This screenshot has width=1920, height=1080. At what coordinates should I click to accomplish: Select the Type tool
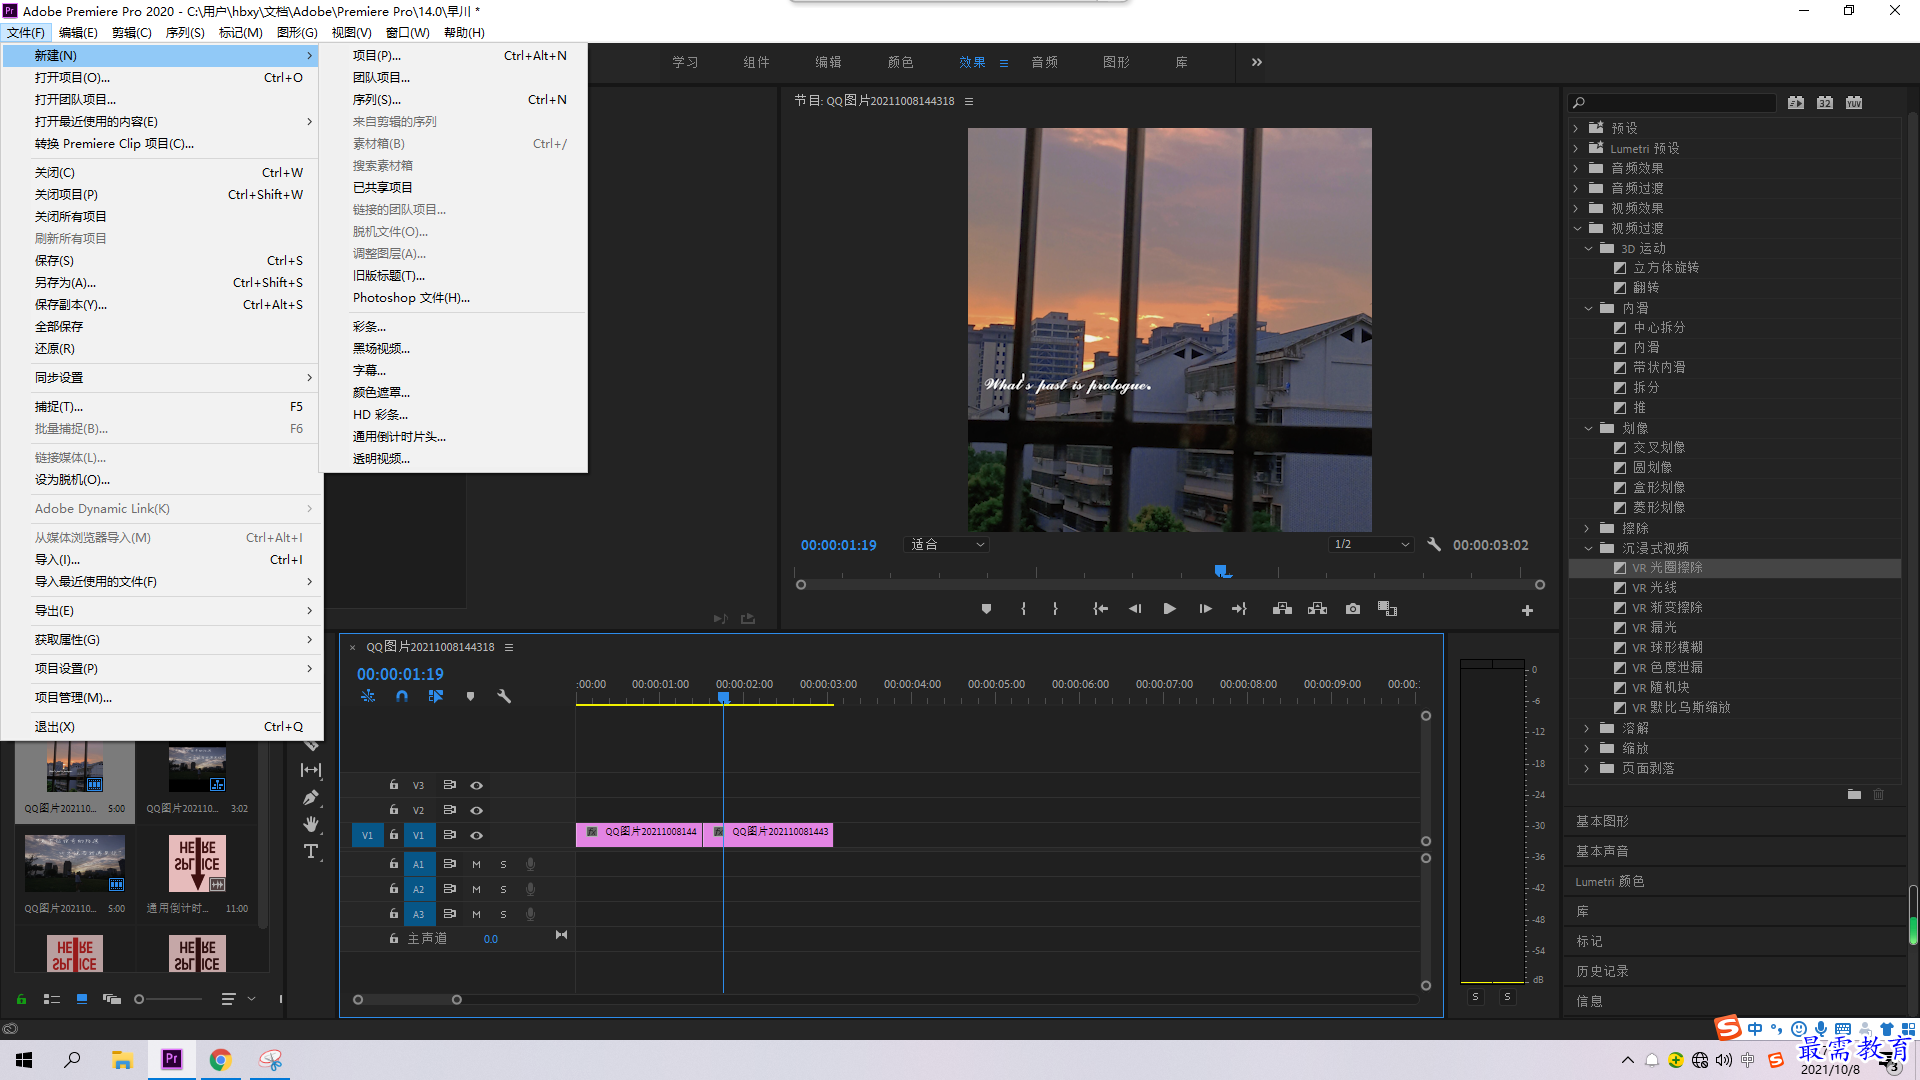(311, 851)
